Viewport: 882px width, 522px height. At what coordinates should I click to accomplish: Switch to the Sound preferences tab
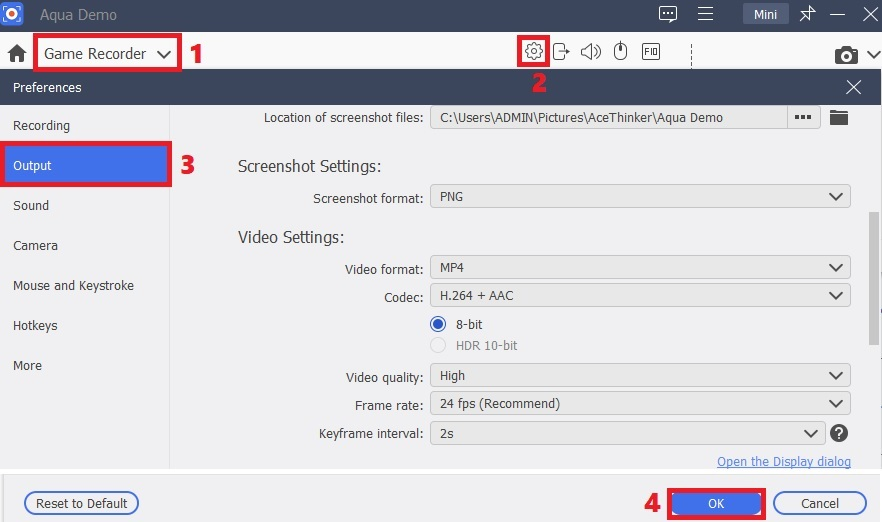coord(31,206)
